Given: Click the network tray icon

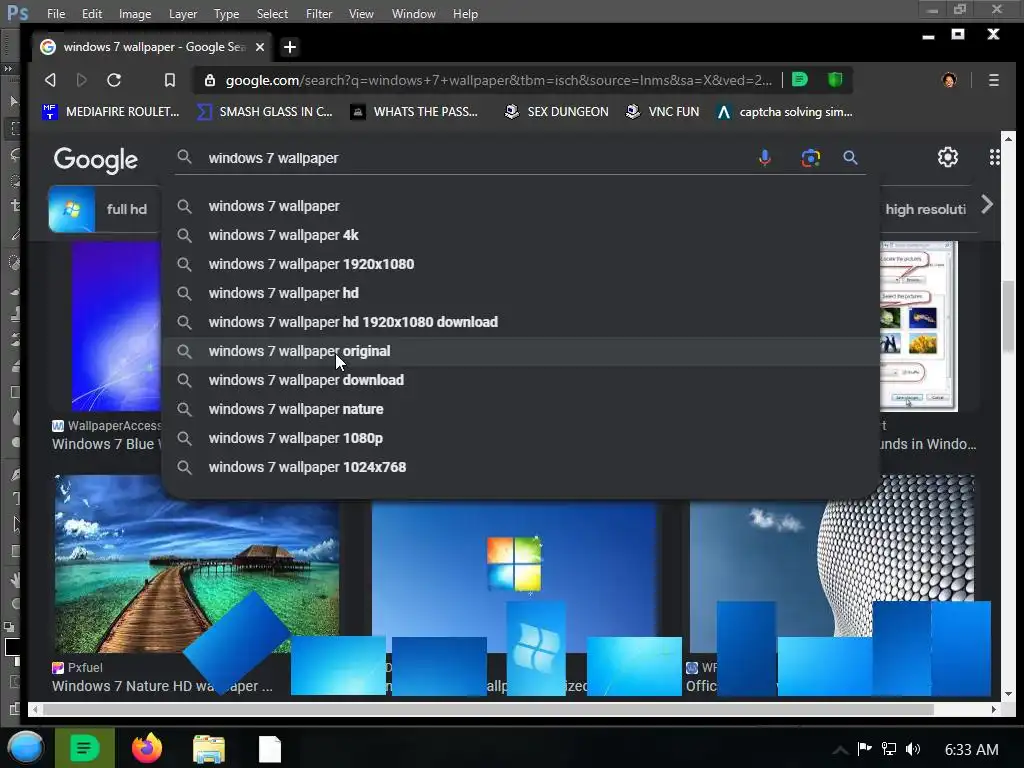Looking at the screenshot, I should [889, 749].
